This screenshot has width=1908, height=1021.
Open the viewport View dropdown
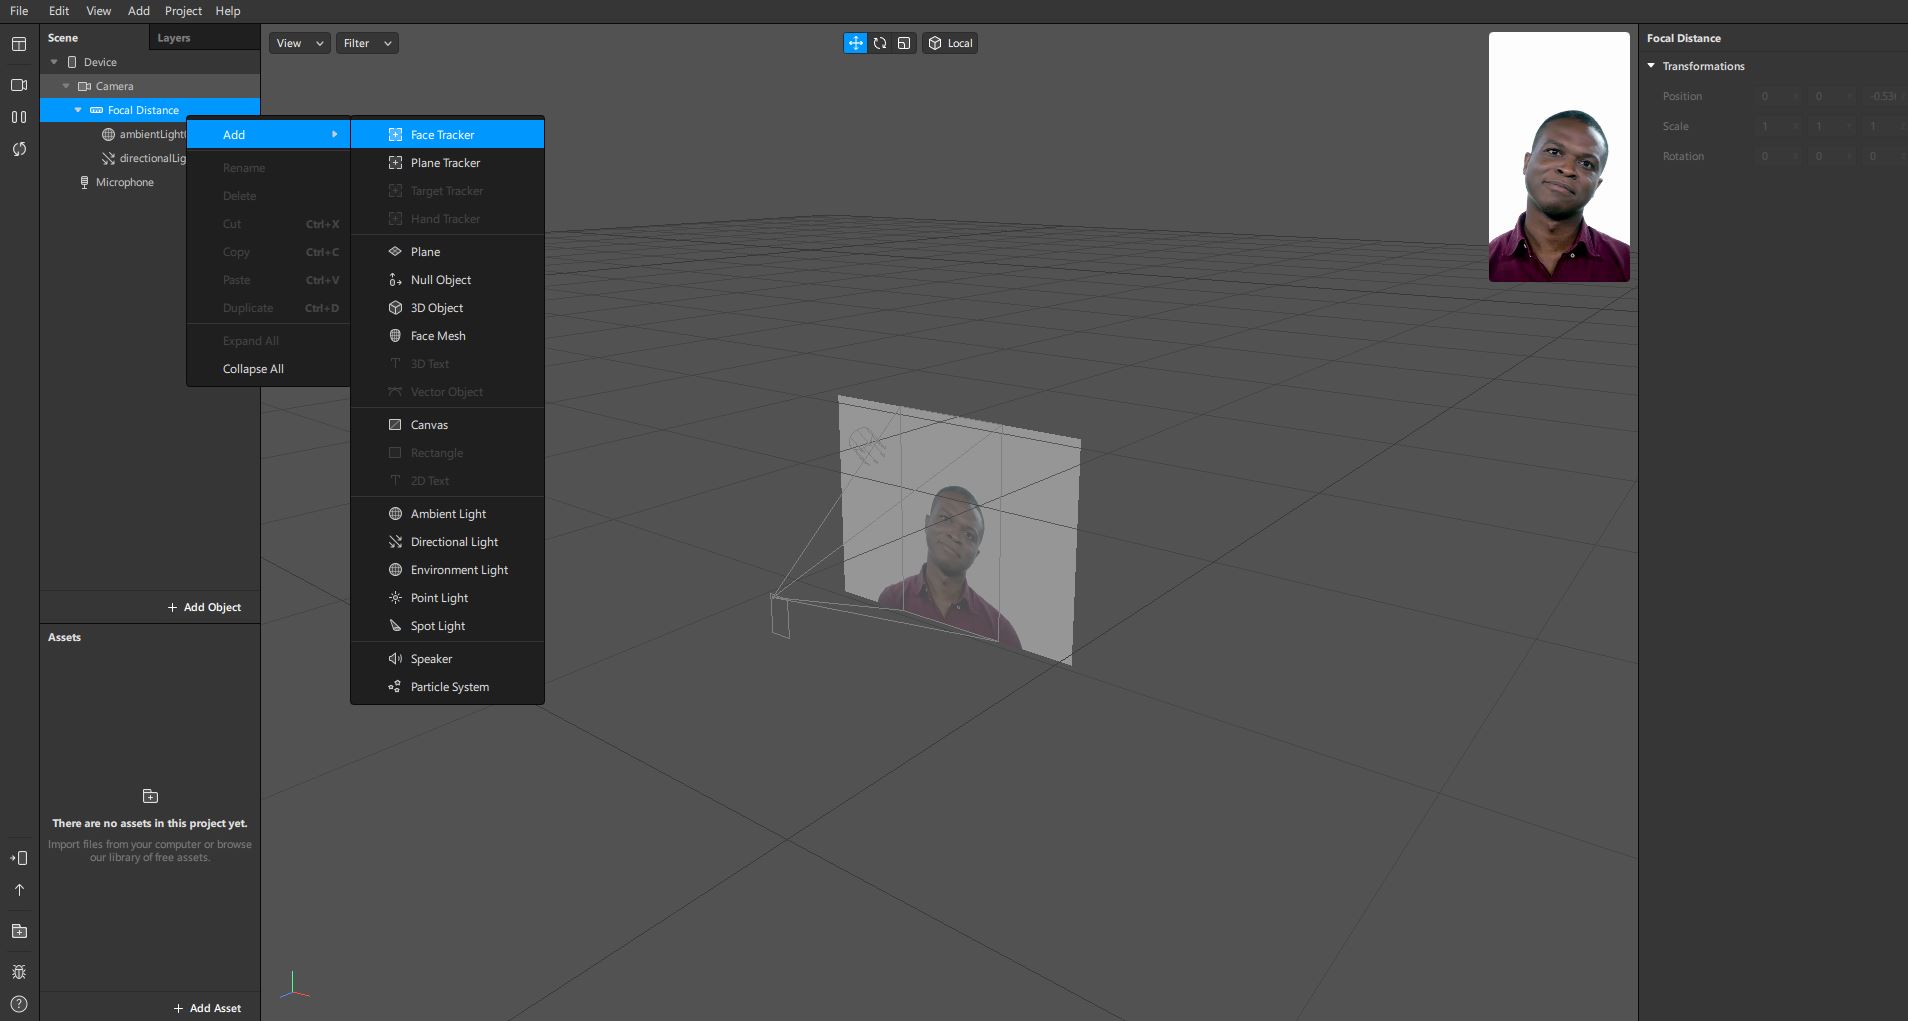(x=299, y=43)
